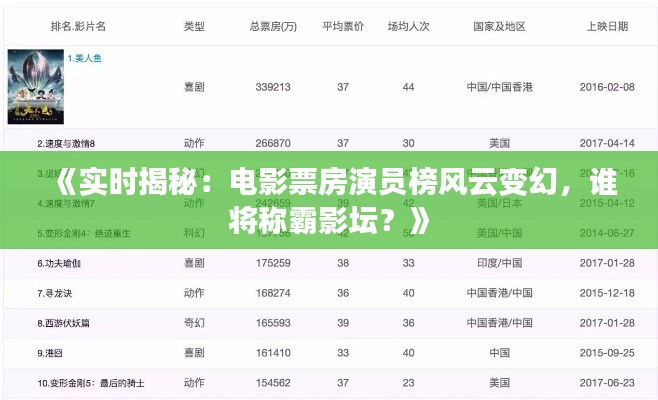The height and width of the screenshot is (400, 658).
Task: Click 中国香港/中国 cell in 西游伏妖篇 row
Action: click(499, 323)
